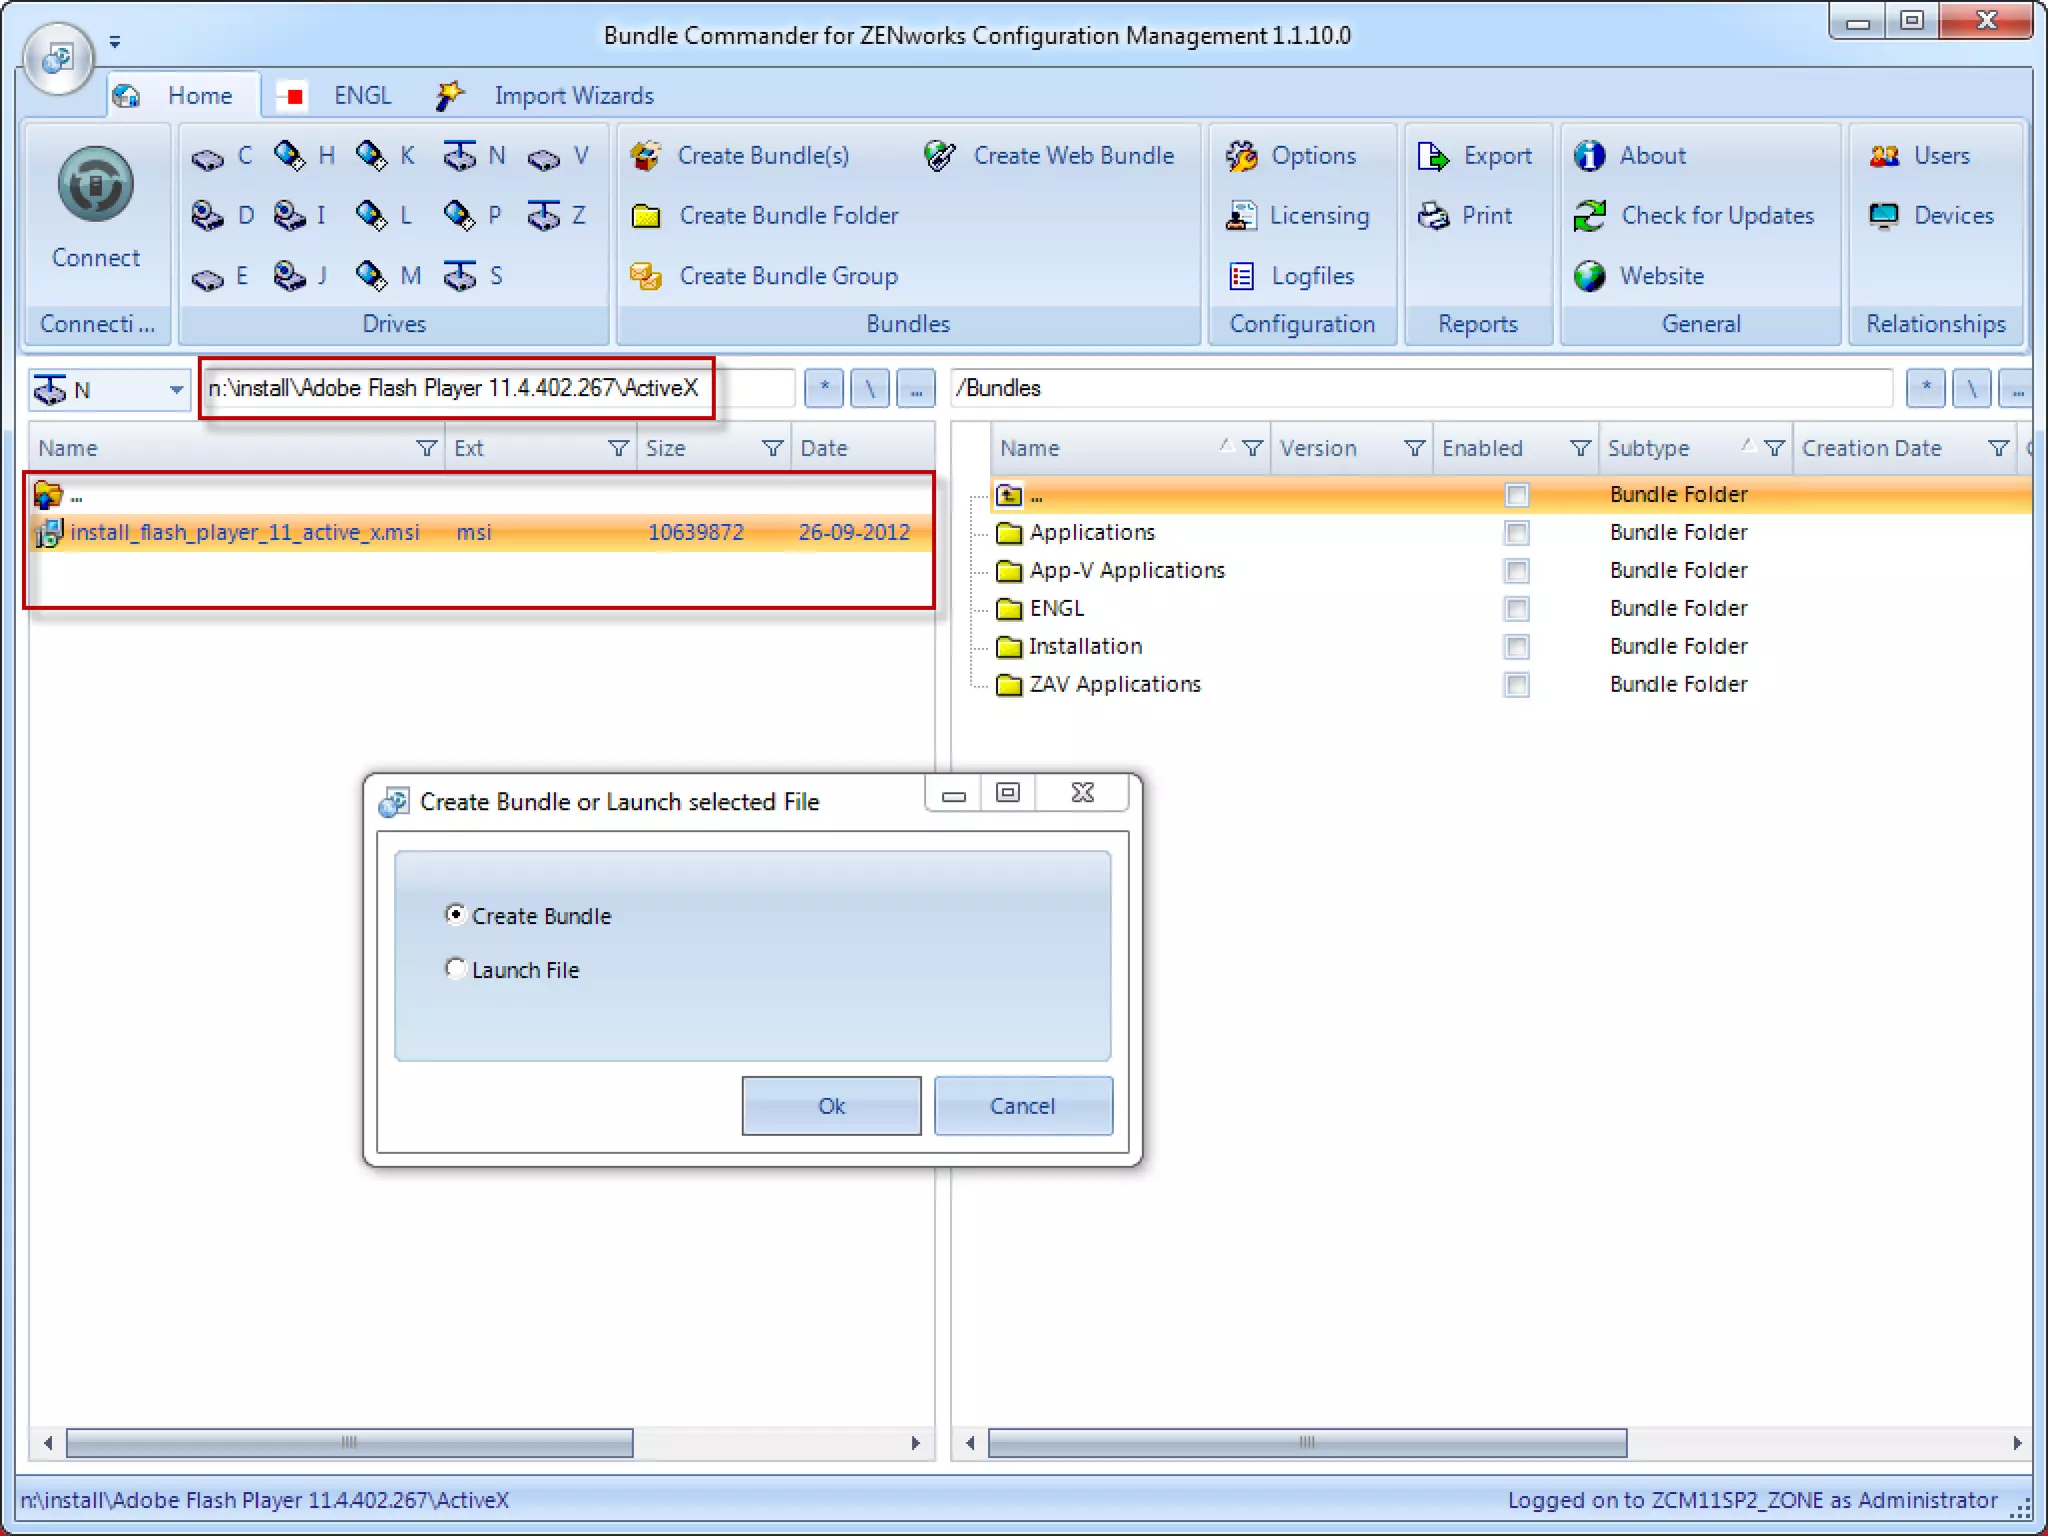The height and width of the screenshot is (1536, 2048).
Task: Click the Create Bundle Group icon
Action: click(646, 276)
